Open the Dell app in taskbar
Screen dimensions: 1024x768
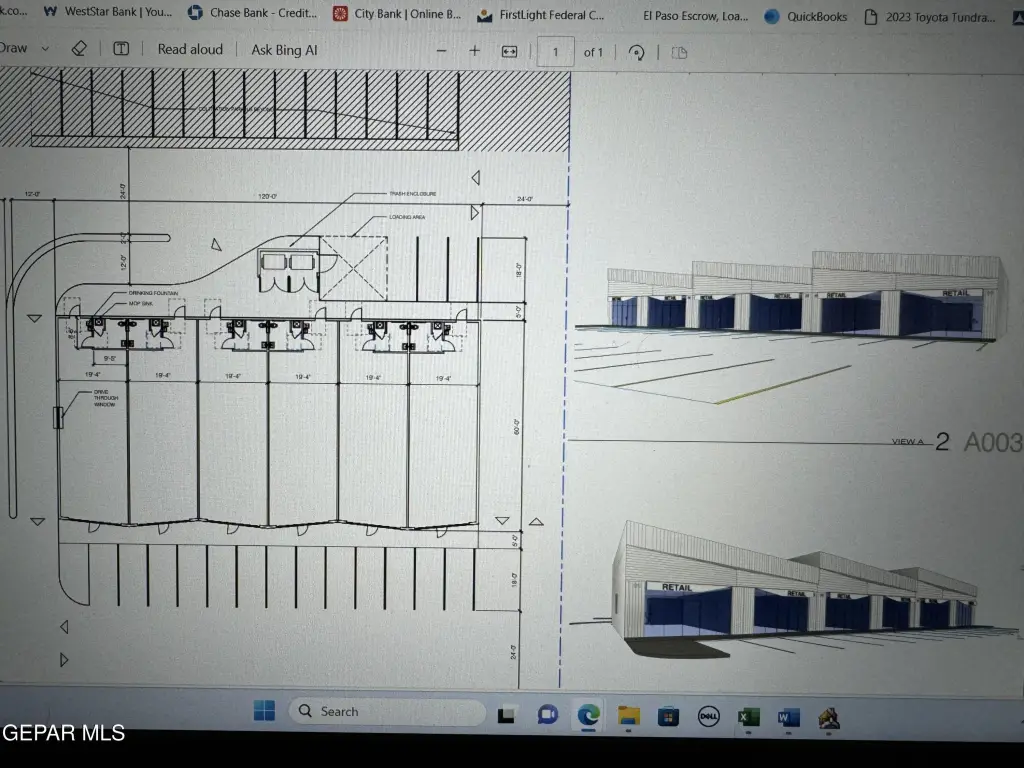coord(709,716)
